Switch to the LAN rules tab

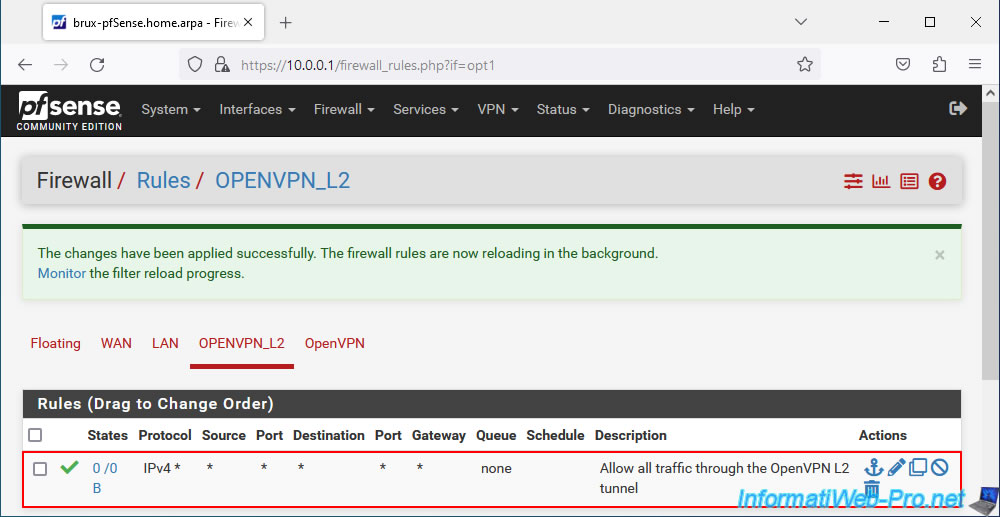point(165,344)
